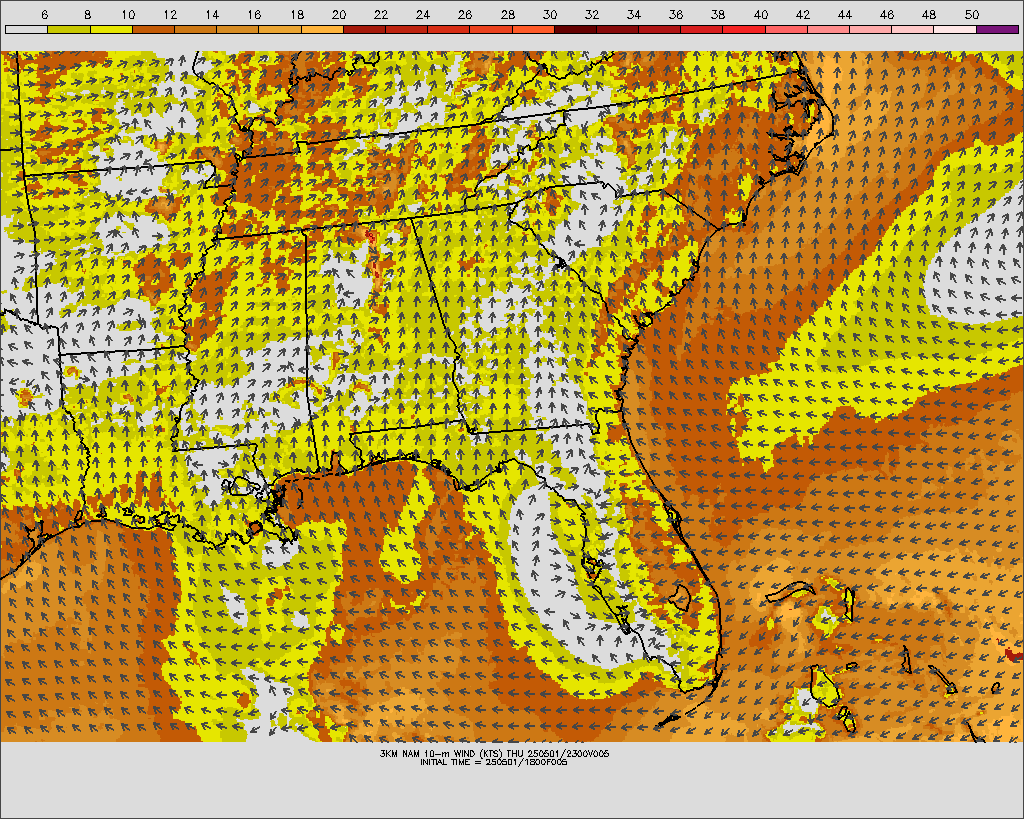Click the legend label "8"
This screenshot has width=1024, height=819.
88,14
